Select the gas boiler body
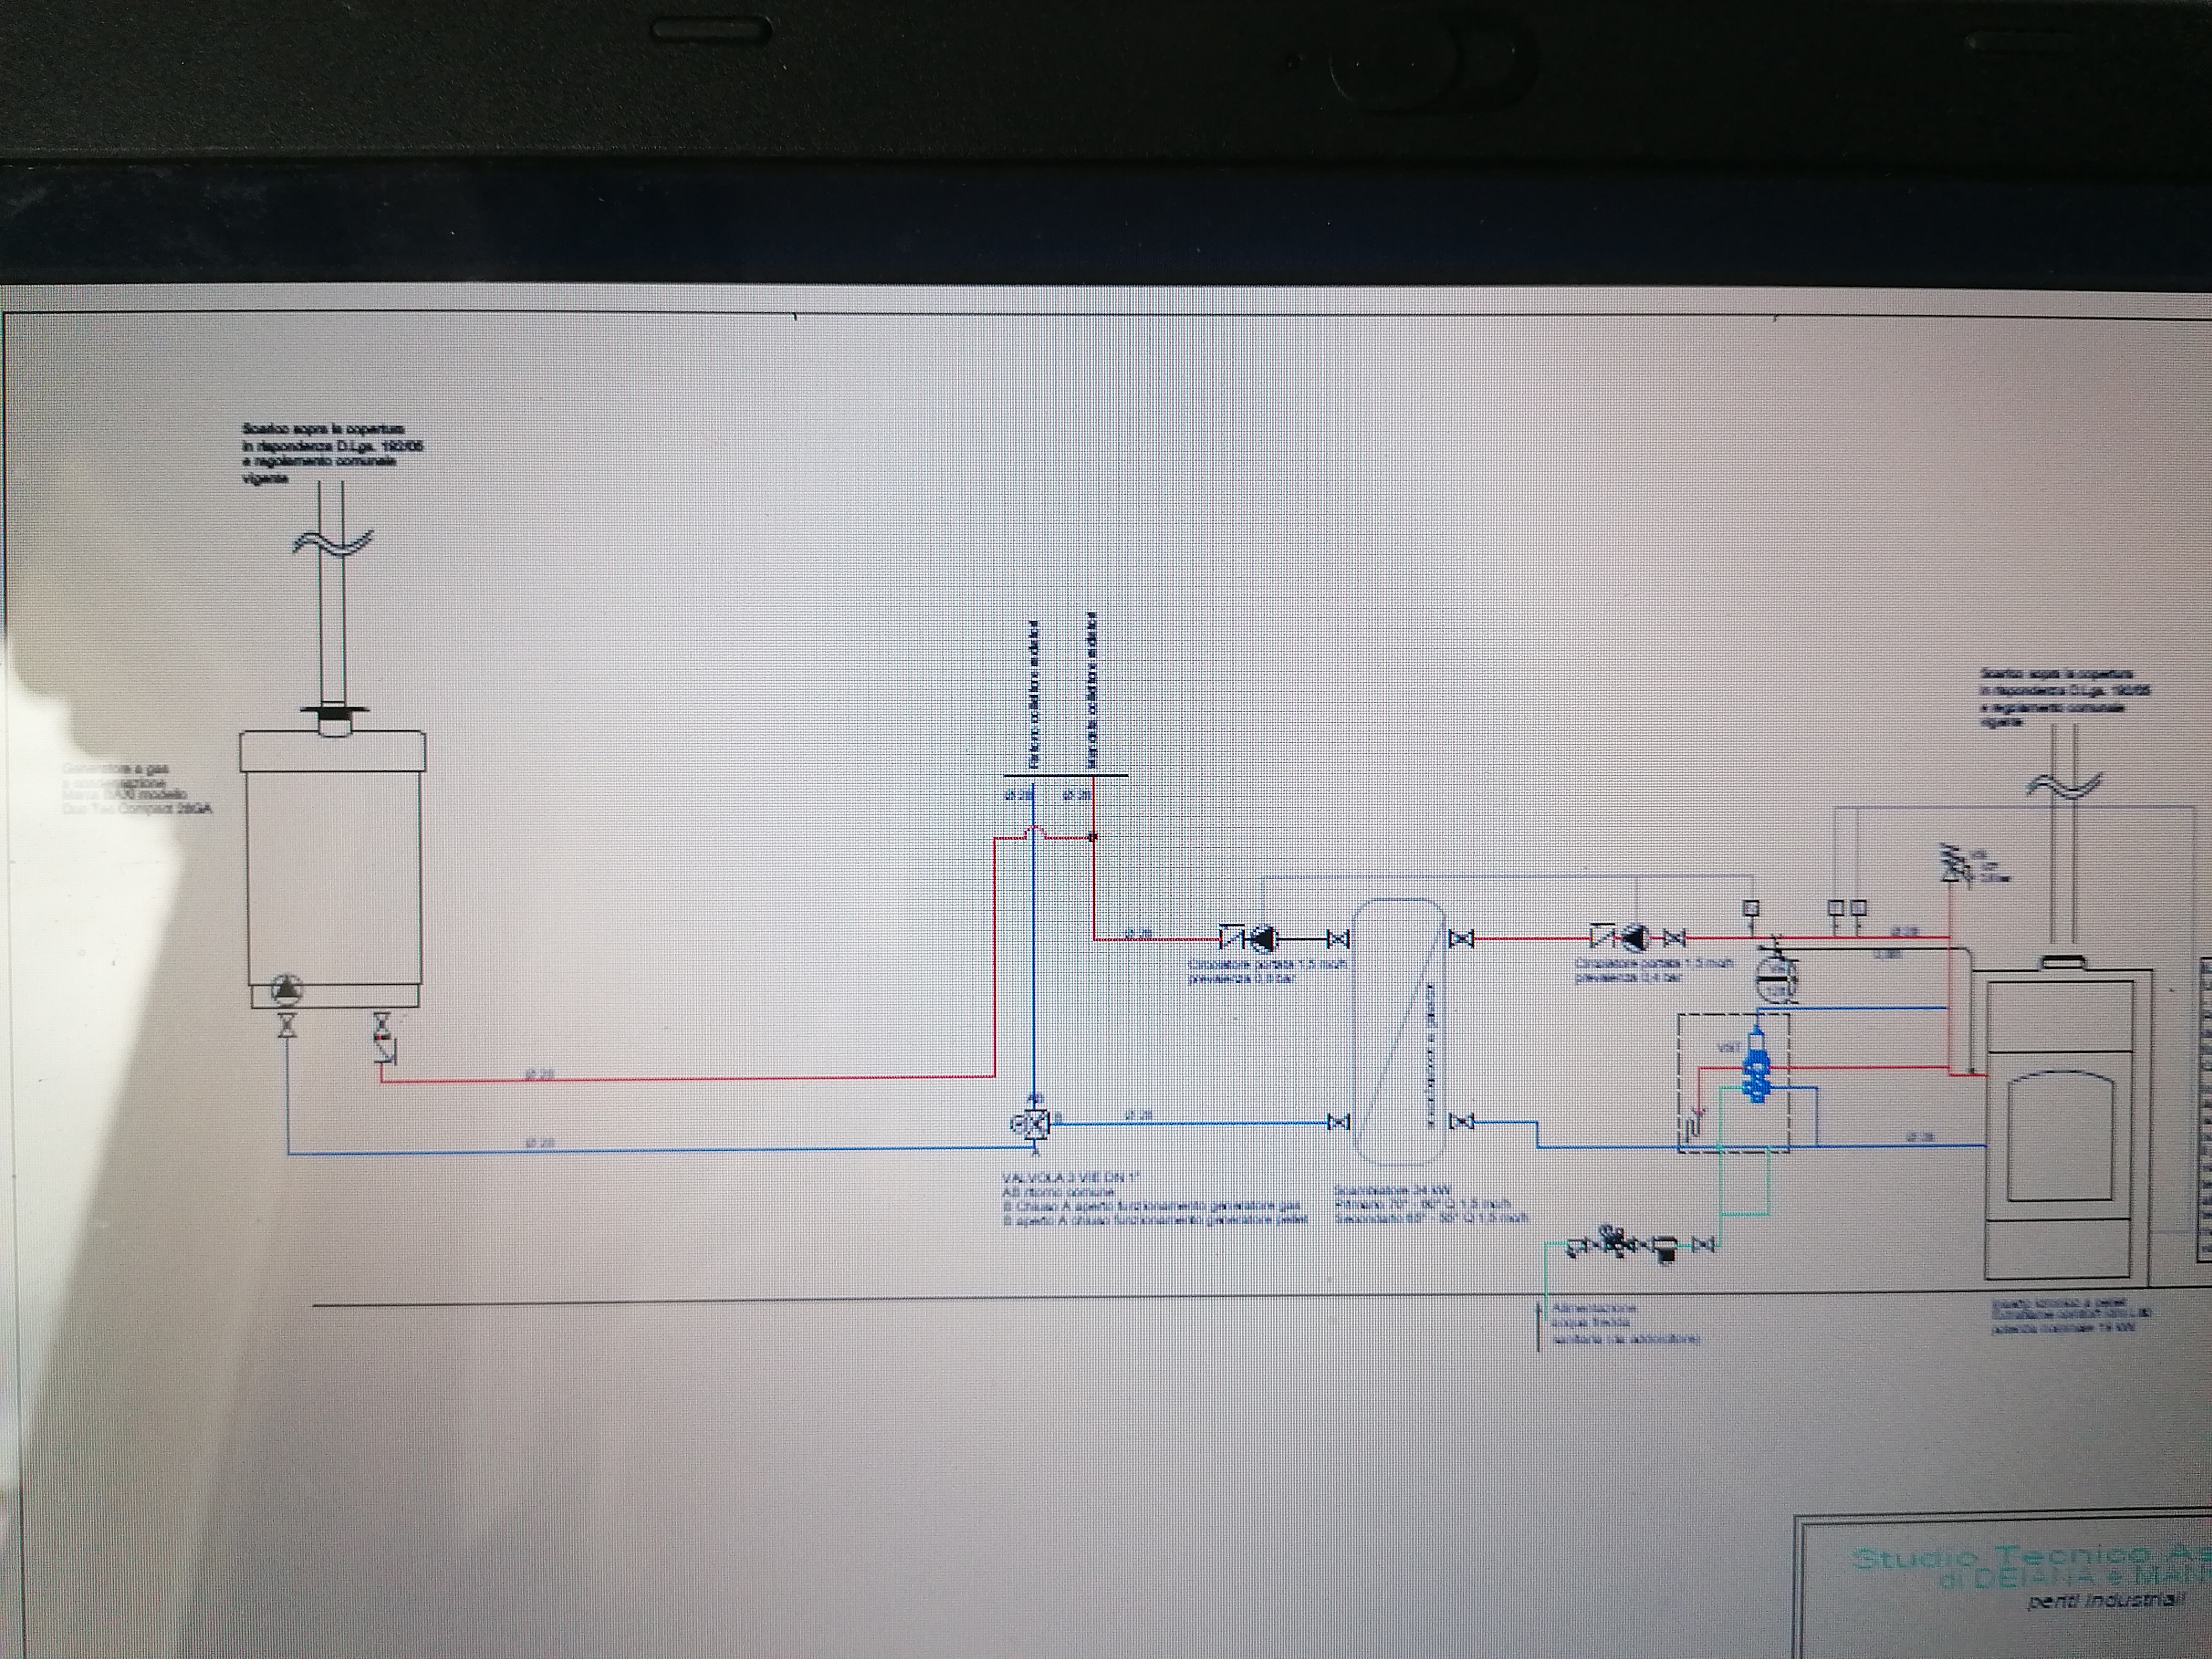Image resolution: width=2212 pixels, height=1659 pixels. click(333, 868)
